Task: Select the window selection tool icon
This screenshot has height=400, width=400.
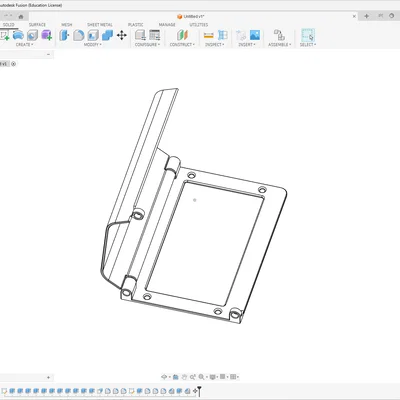Action: [x=308, y=35]
